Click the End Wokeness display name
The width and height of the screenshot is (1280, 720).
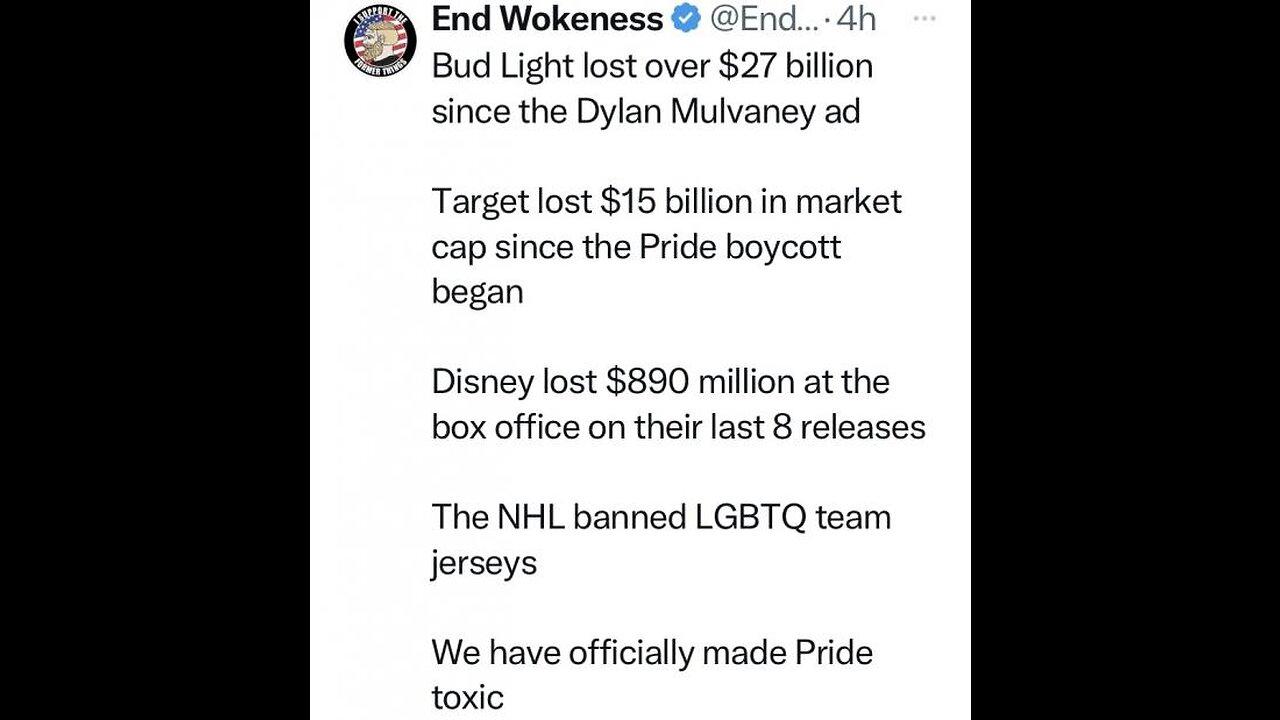click(547, 18)
